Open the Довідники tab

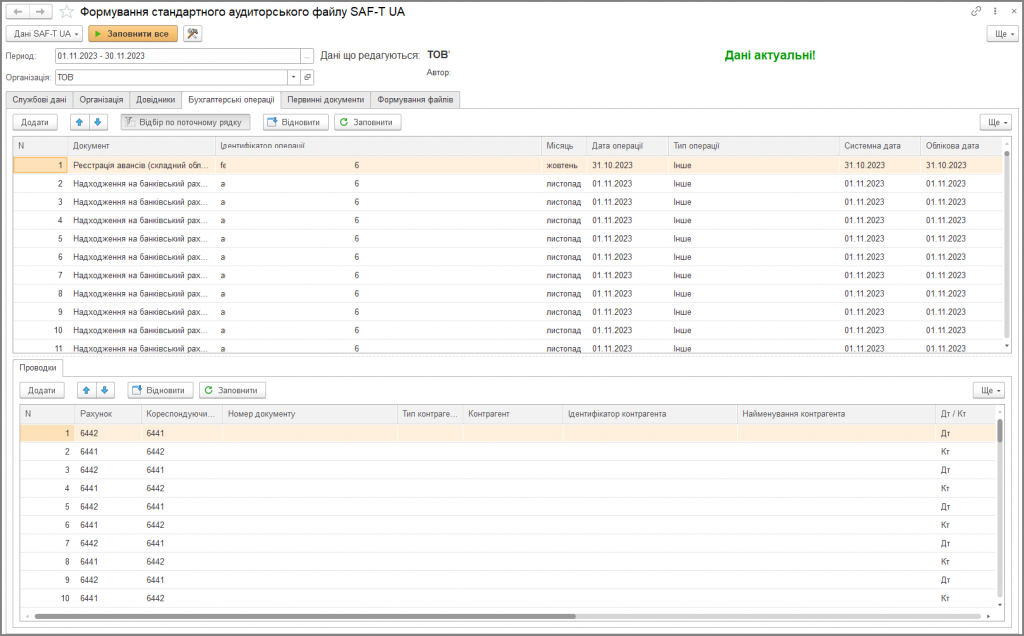[155, 100]
